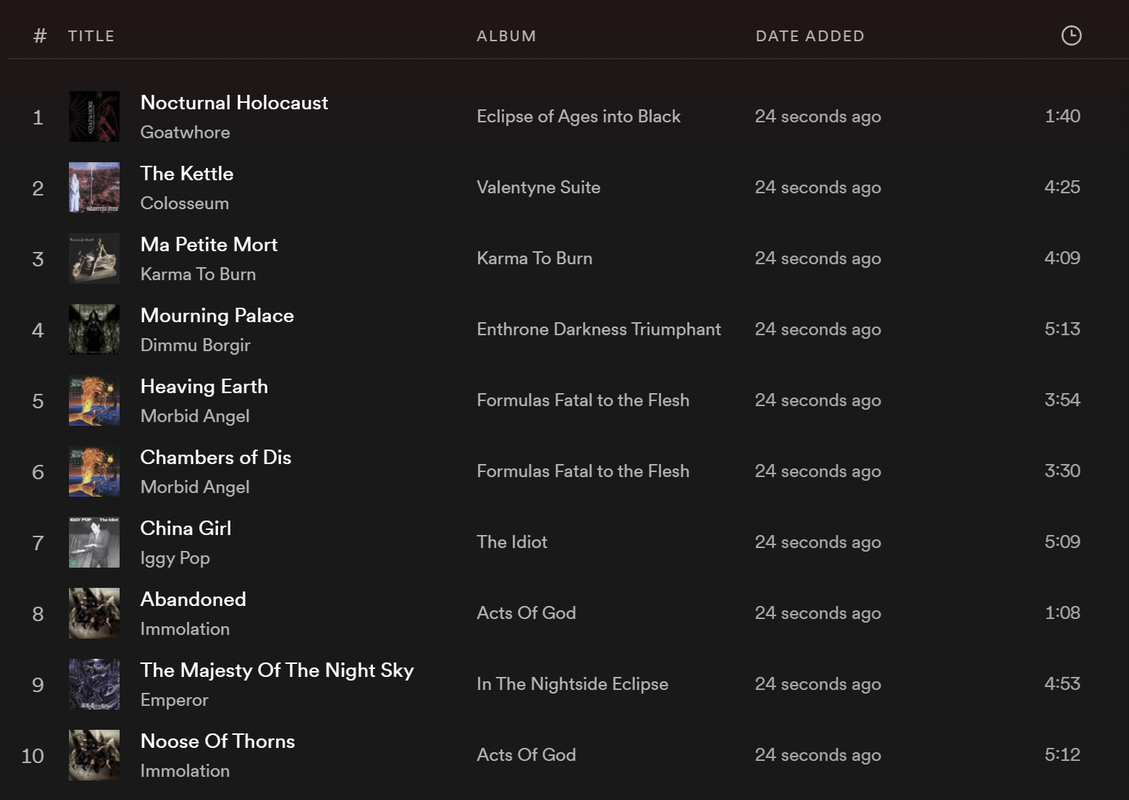Open artist Immolation under Noose Of Thorns

(185, 770)
